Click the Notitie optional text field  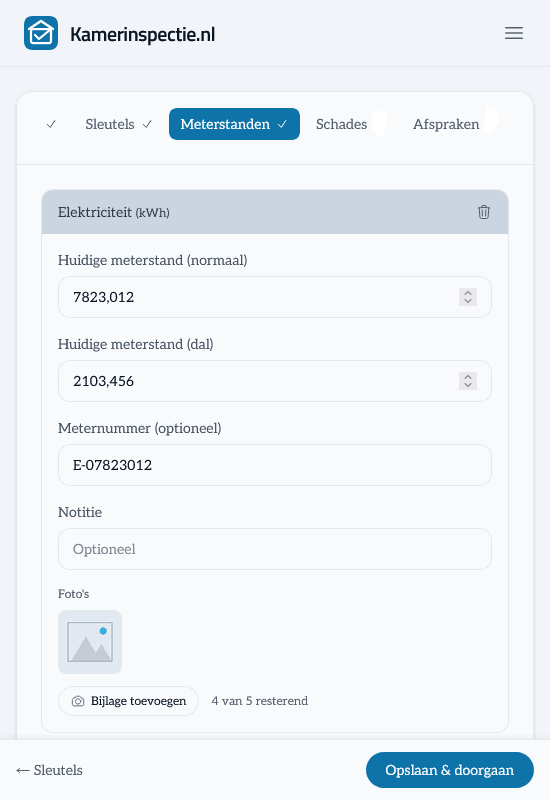pyautogui.click(x=275, y=549)
